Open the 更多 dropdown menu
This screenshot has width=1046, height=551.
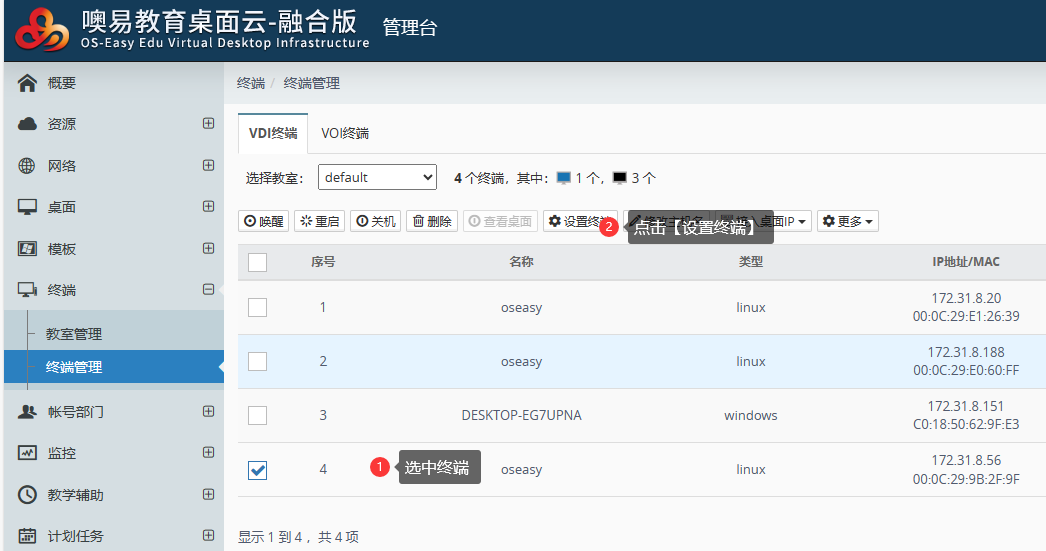point(848,221)
